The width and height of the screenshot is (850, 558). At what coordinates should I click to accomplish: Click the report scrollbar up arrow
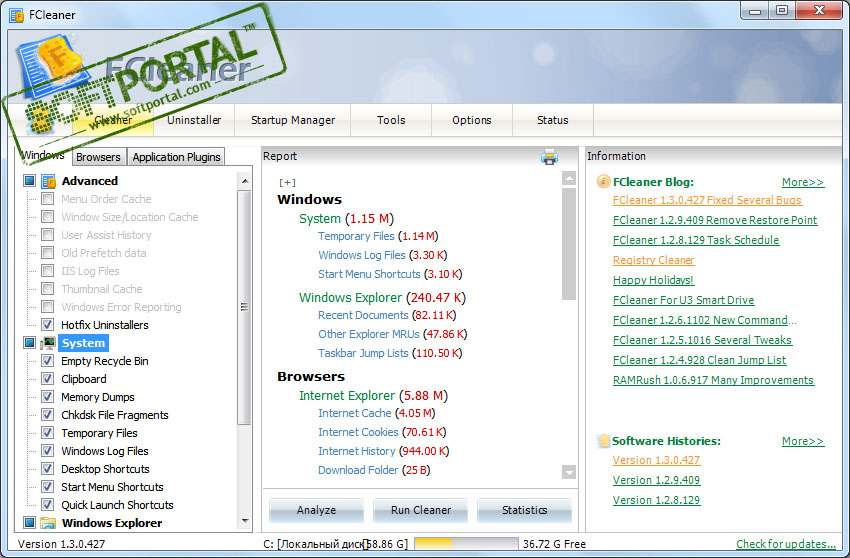point(569,178)
